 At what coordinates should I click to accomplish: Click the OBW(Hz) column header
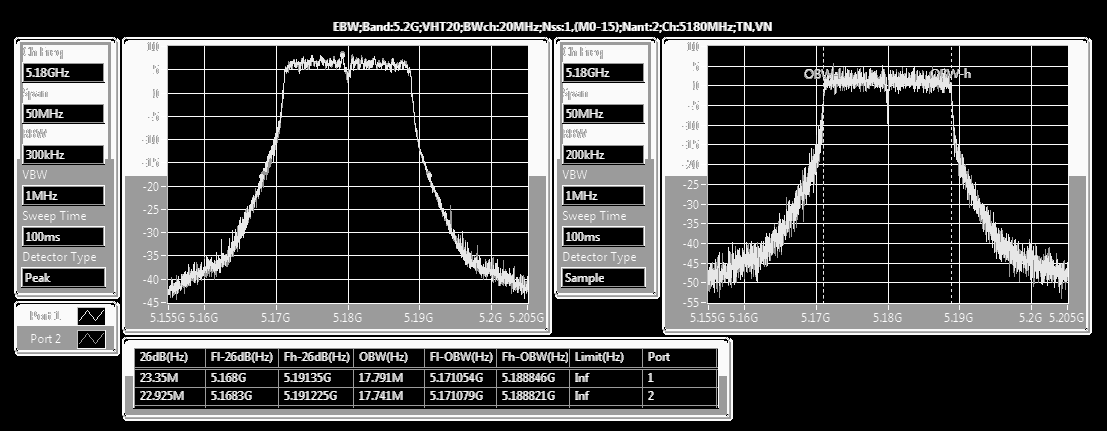(x=389, y=358)
